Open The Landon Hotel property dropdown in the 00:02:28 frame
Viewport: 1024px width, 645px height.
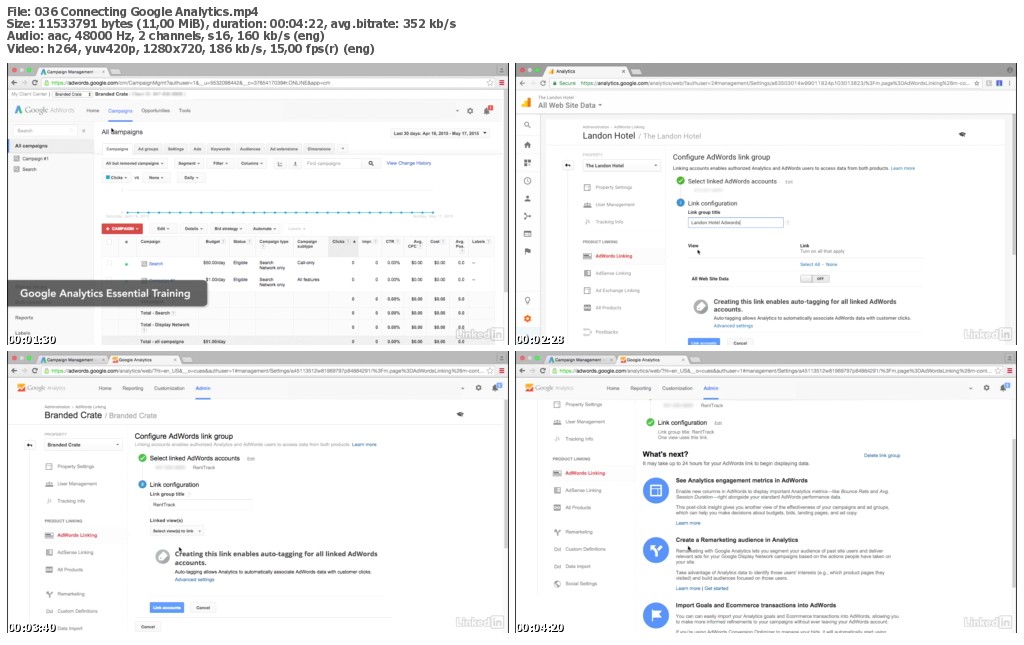tap(621, 166)
